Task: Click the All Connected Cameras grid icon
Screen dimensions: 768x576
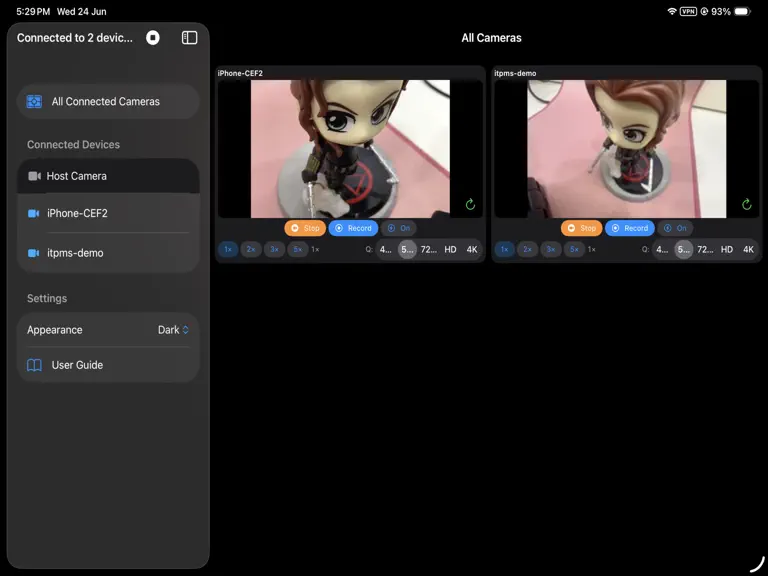Action: [x=34, y=101]
